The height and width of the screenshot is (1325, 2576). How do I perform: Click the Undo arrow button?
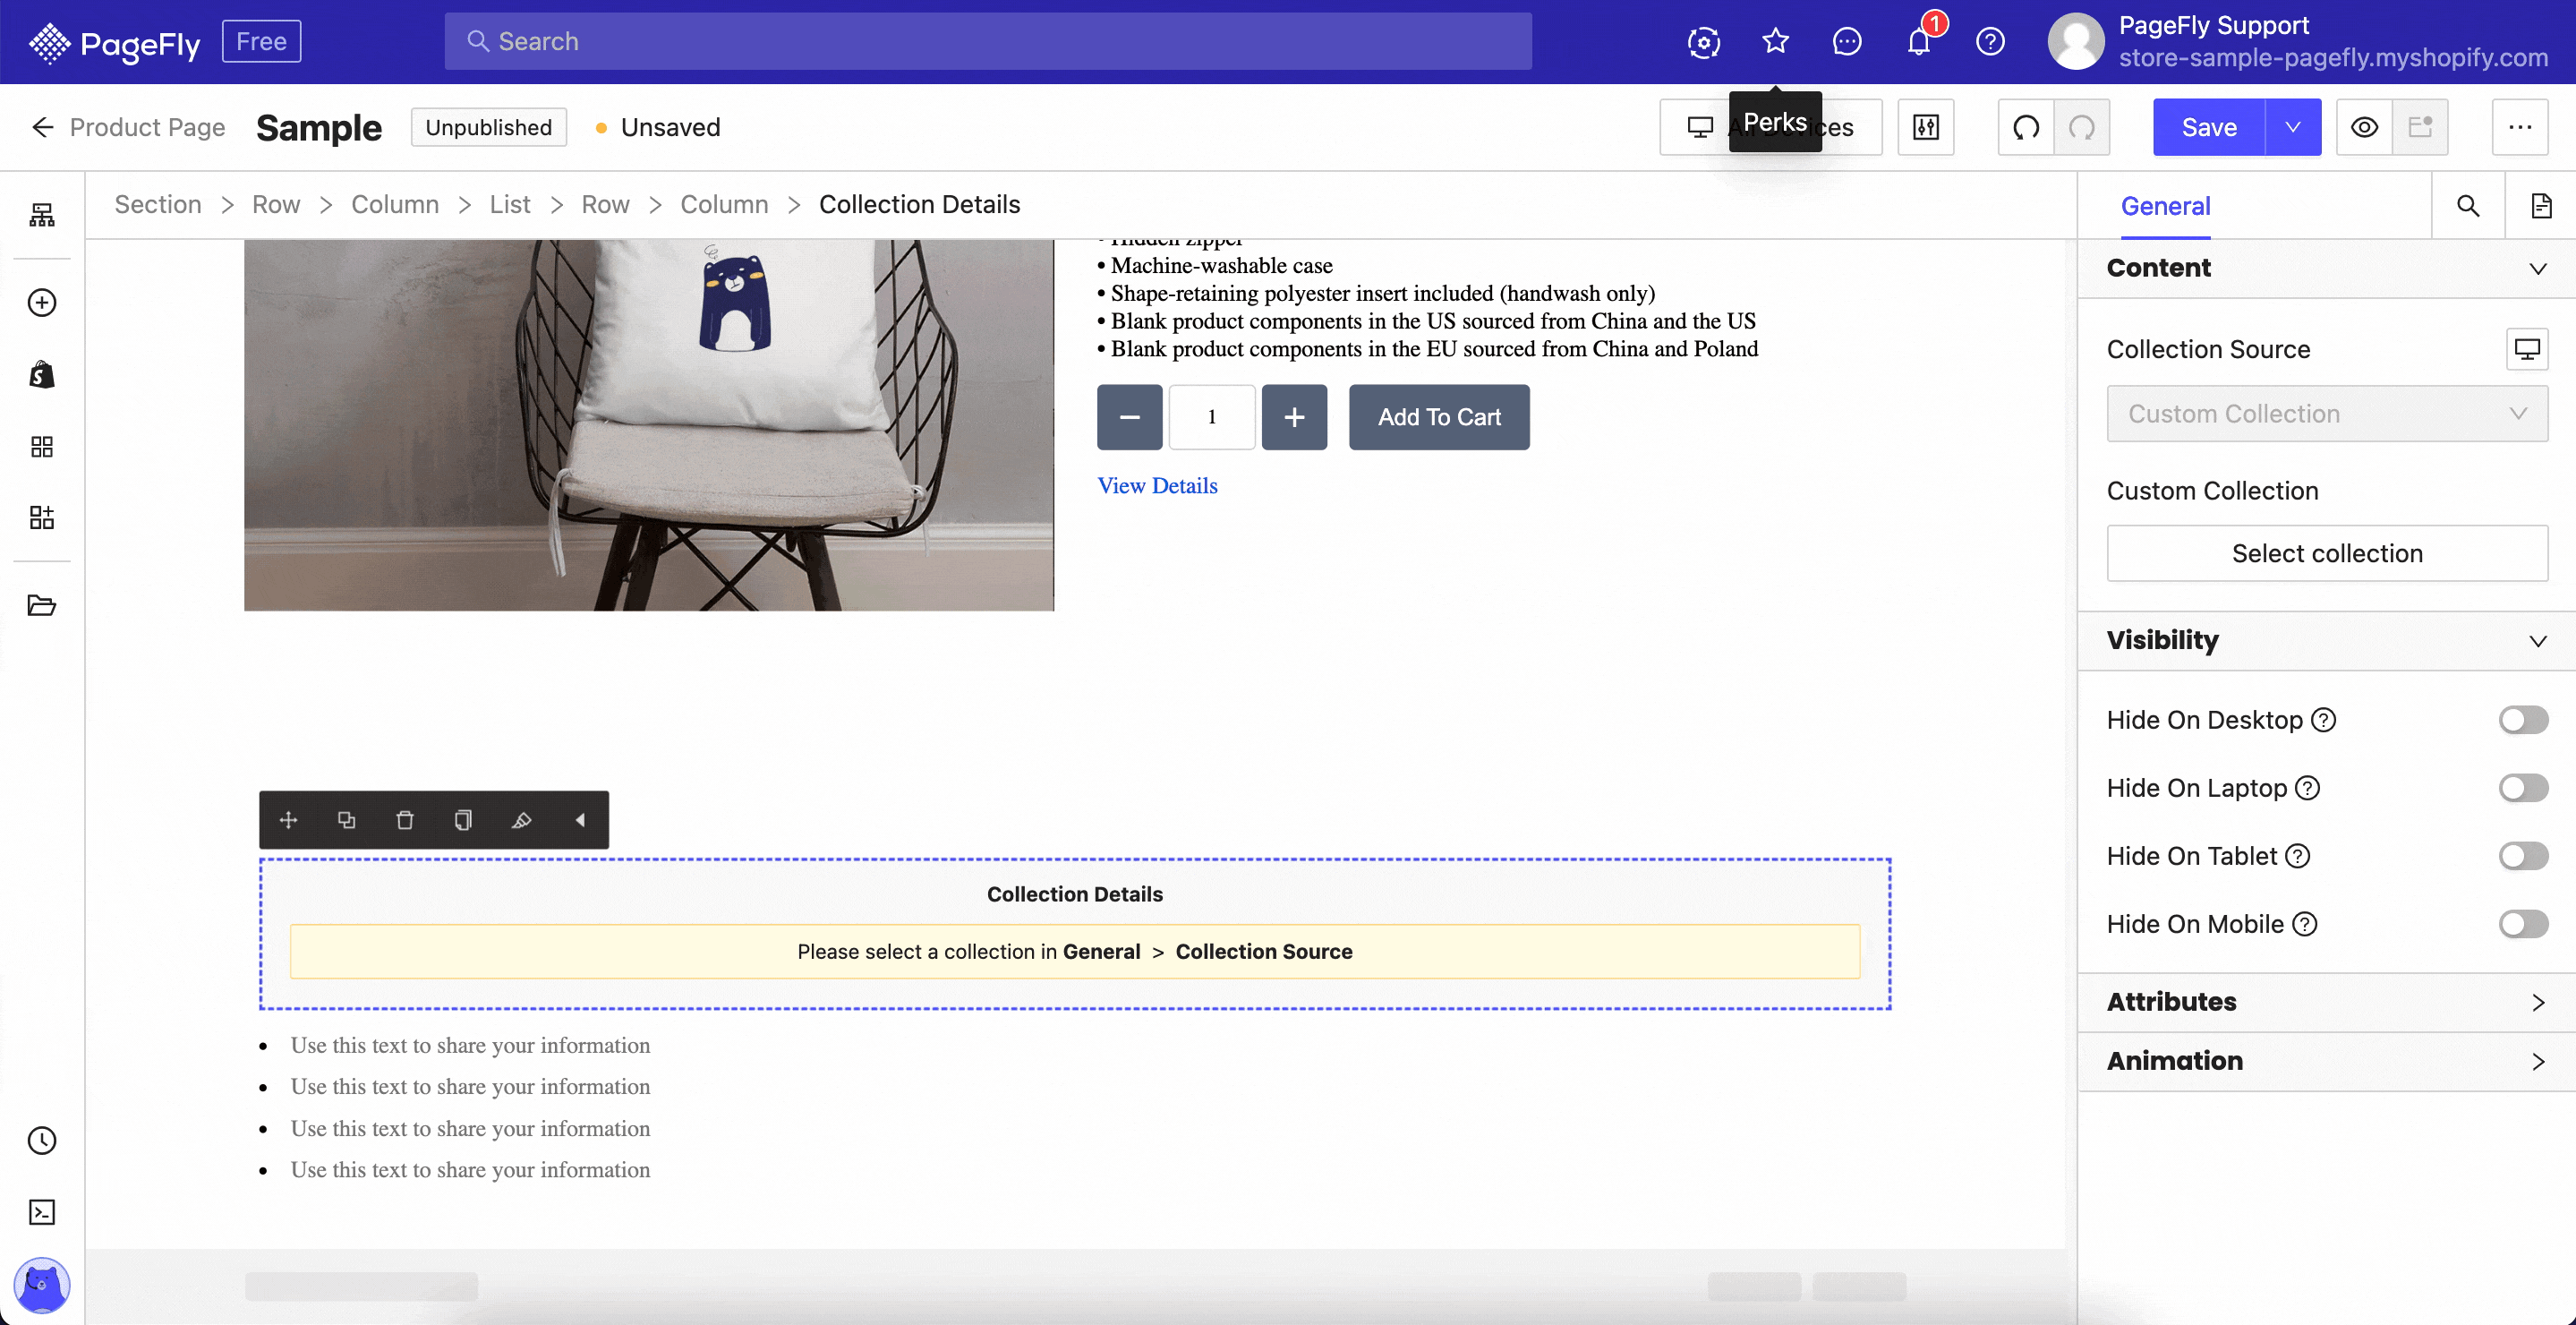(x=2026, y=127)
